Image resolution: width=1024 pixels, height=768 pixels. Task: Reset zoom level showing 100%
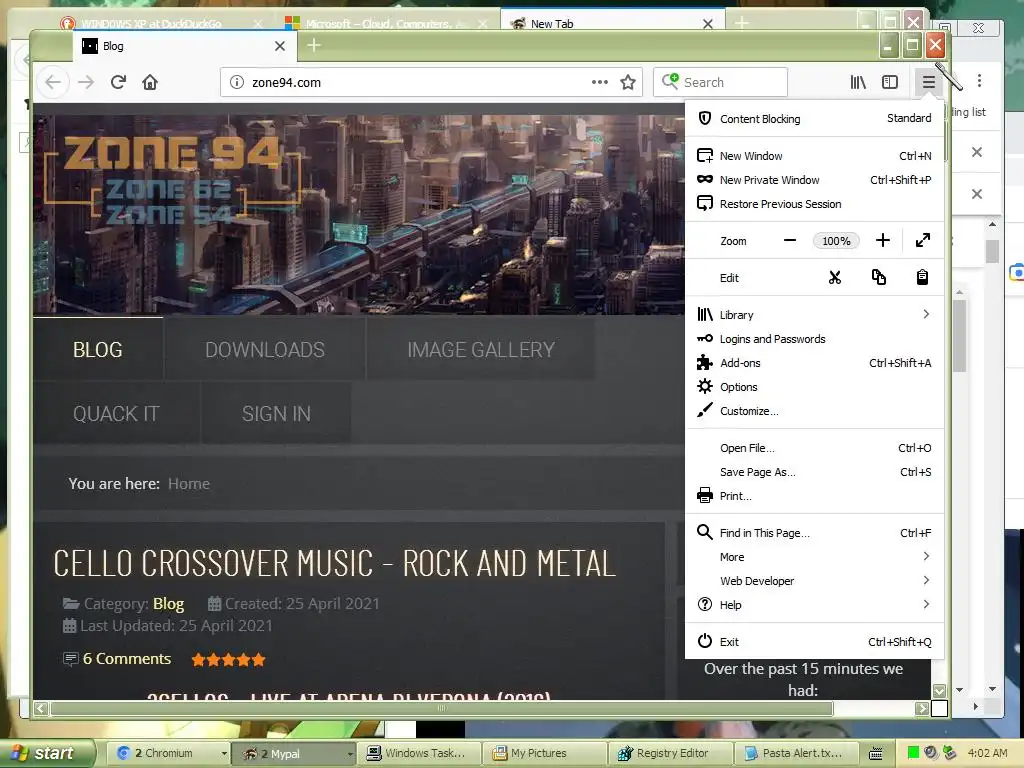pos(836,241)
